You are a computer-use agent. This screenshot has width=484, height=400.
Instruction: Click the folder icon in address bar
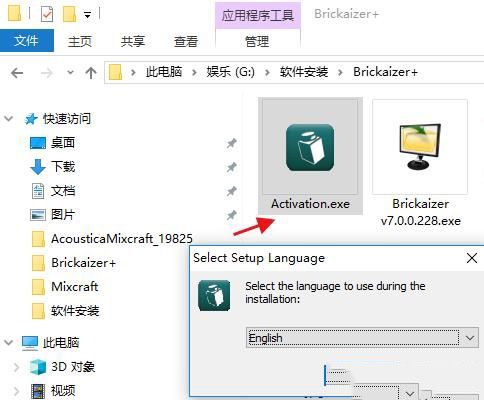(x=115, y=72)
